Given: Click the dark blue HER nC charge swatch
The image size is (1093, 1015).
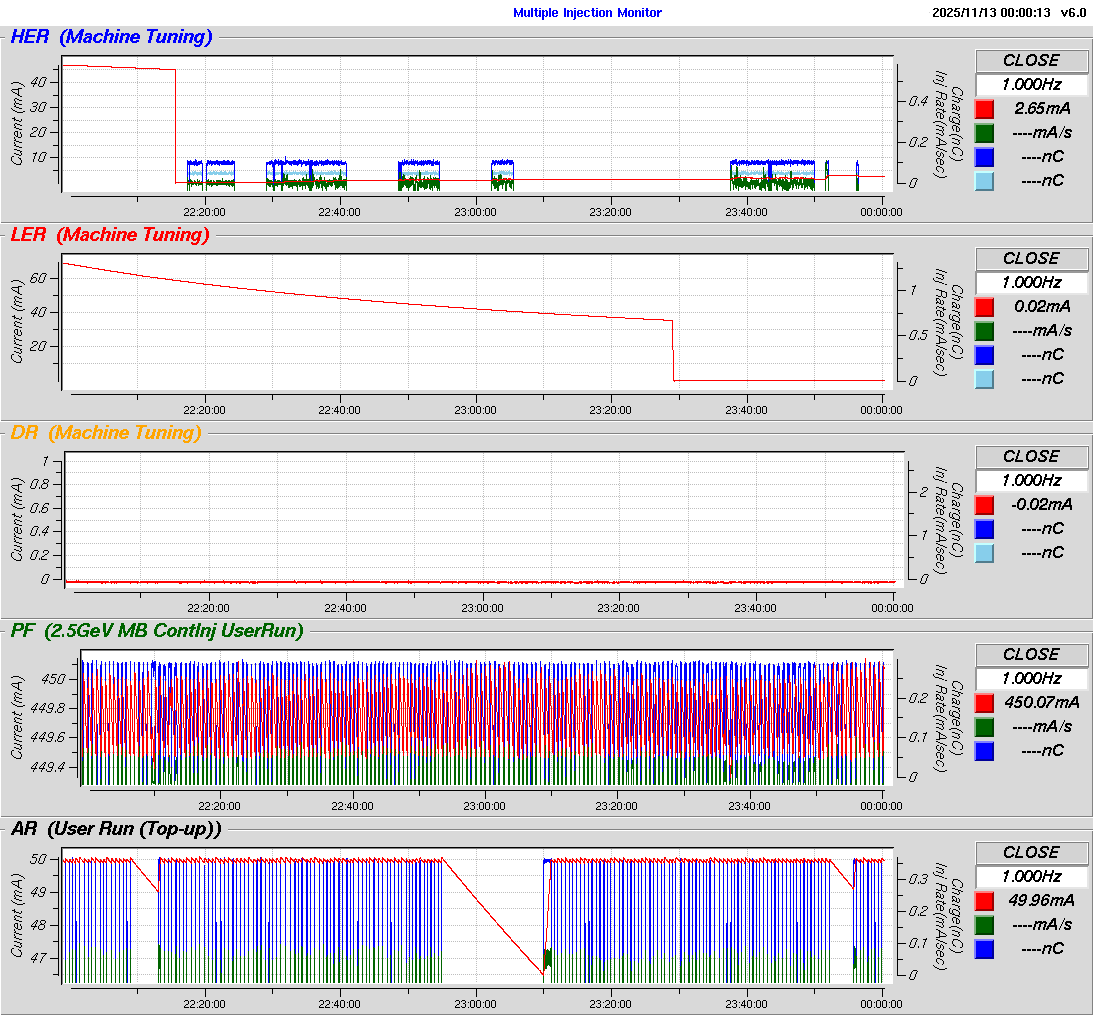Looking at the screenshot, I should [985, 157].
